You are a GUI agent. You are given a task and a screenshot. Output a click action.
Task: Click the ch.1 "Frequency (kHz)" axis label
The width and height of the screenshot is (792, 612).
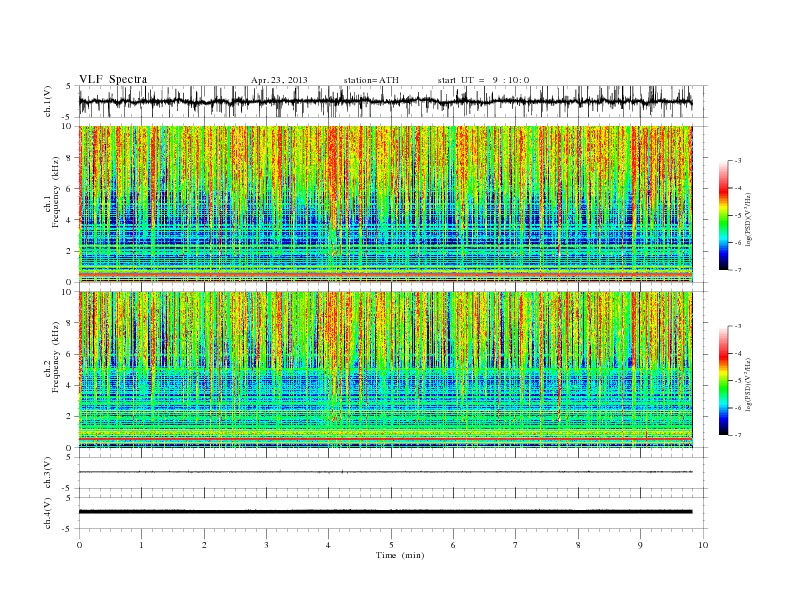56,192
